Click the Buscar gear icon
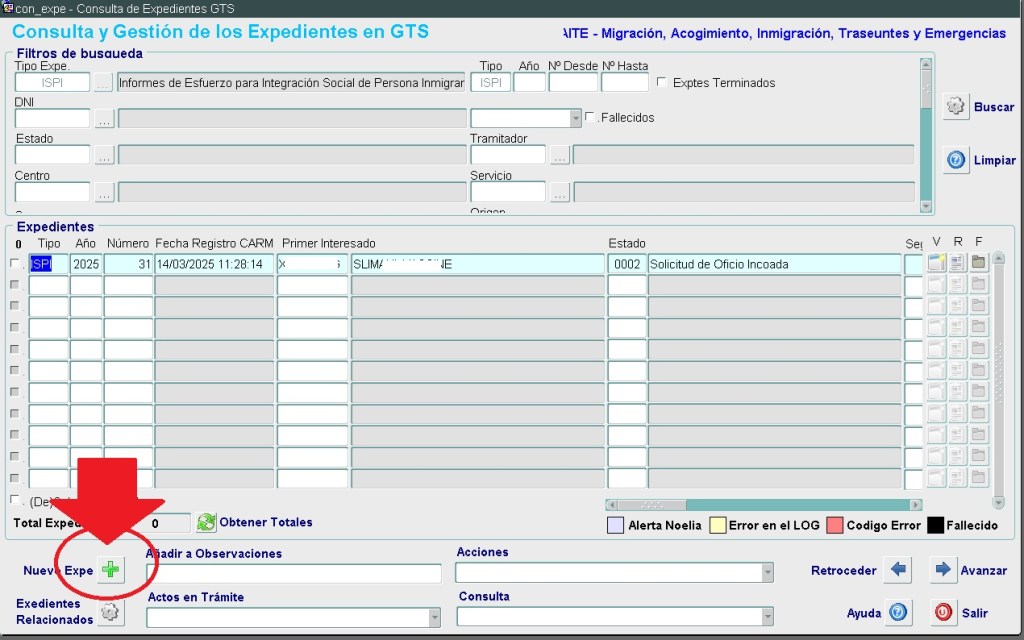Screen dimensions: 1024x640 [x=956, y=107]
